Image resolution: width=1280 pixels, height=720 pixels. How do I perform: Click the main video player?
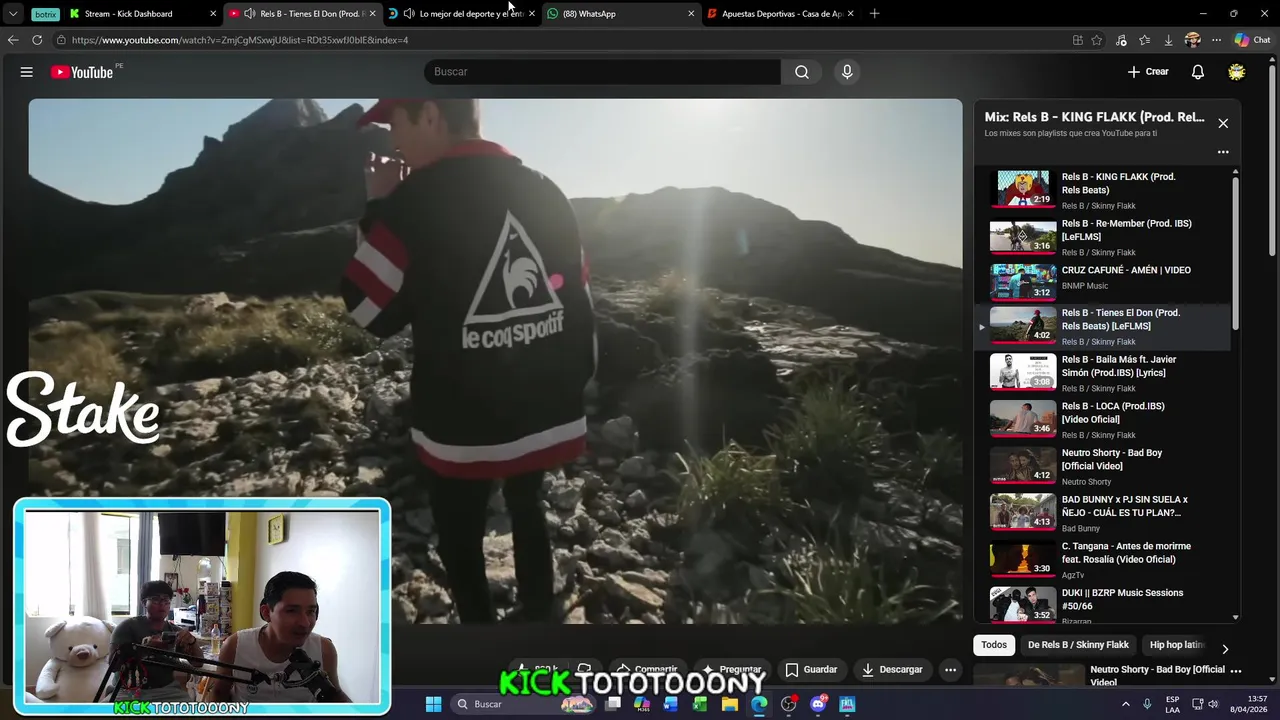pos(495,360)
